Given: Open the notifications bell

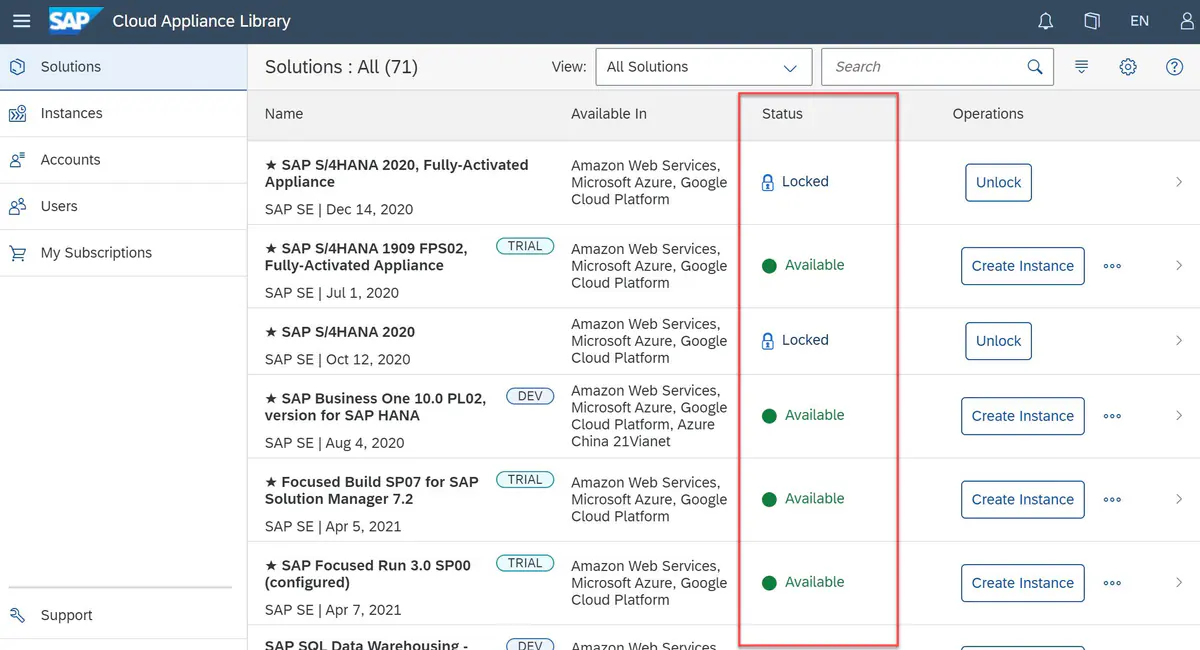Looking at the screenshot, I should pos(1046,21).
